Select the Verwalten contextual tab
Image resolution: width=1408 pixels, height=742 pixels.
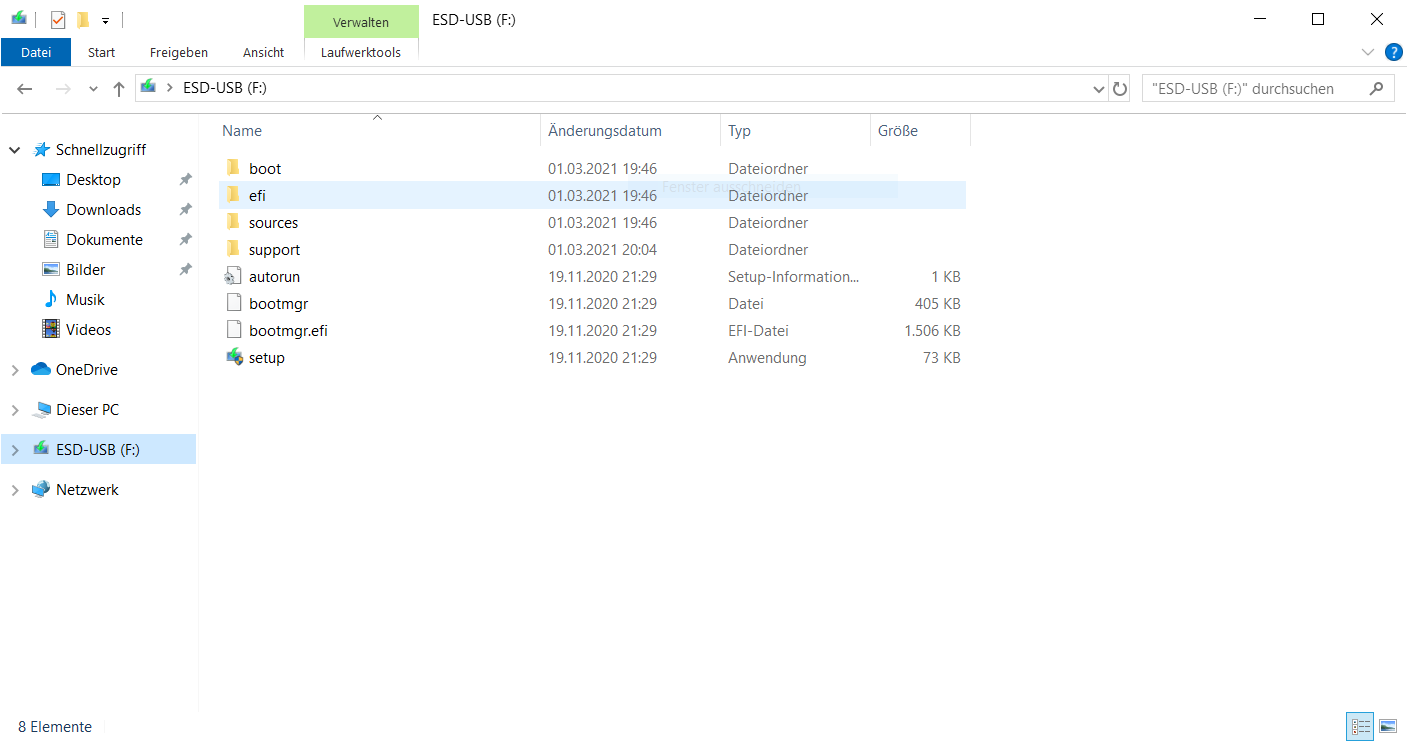point(361,22)
